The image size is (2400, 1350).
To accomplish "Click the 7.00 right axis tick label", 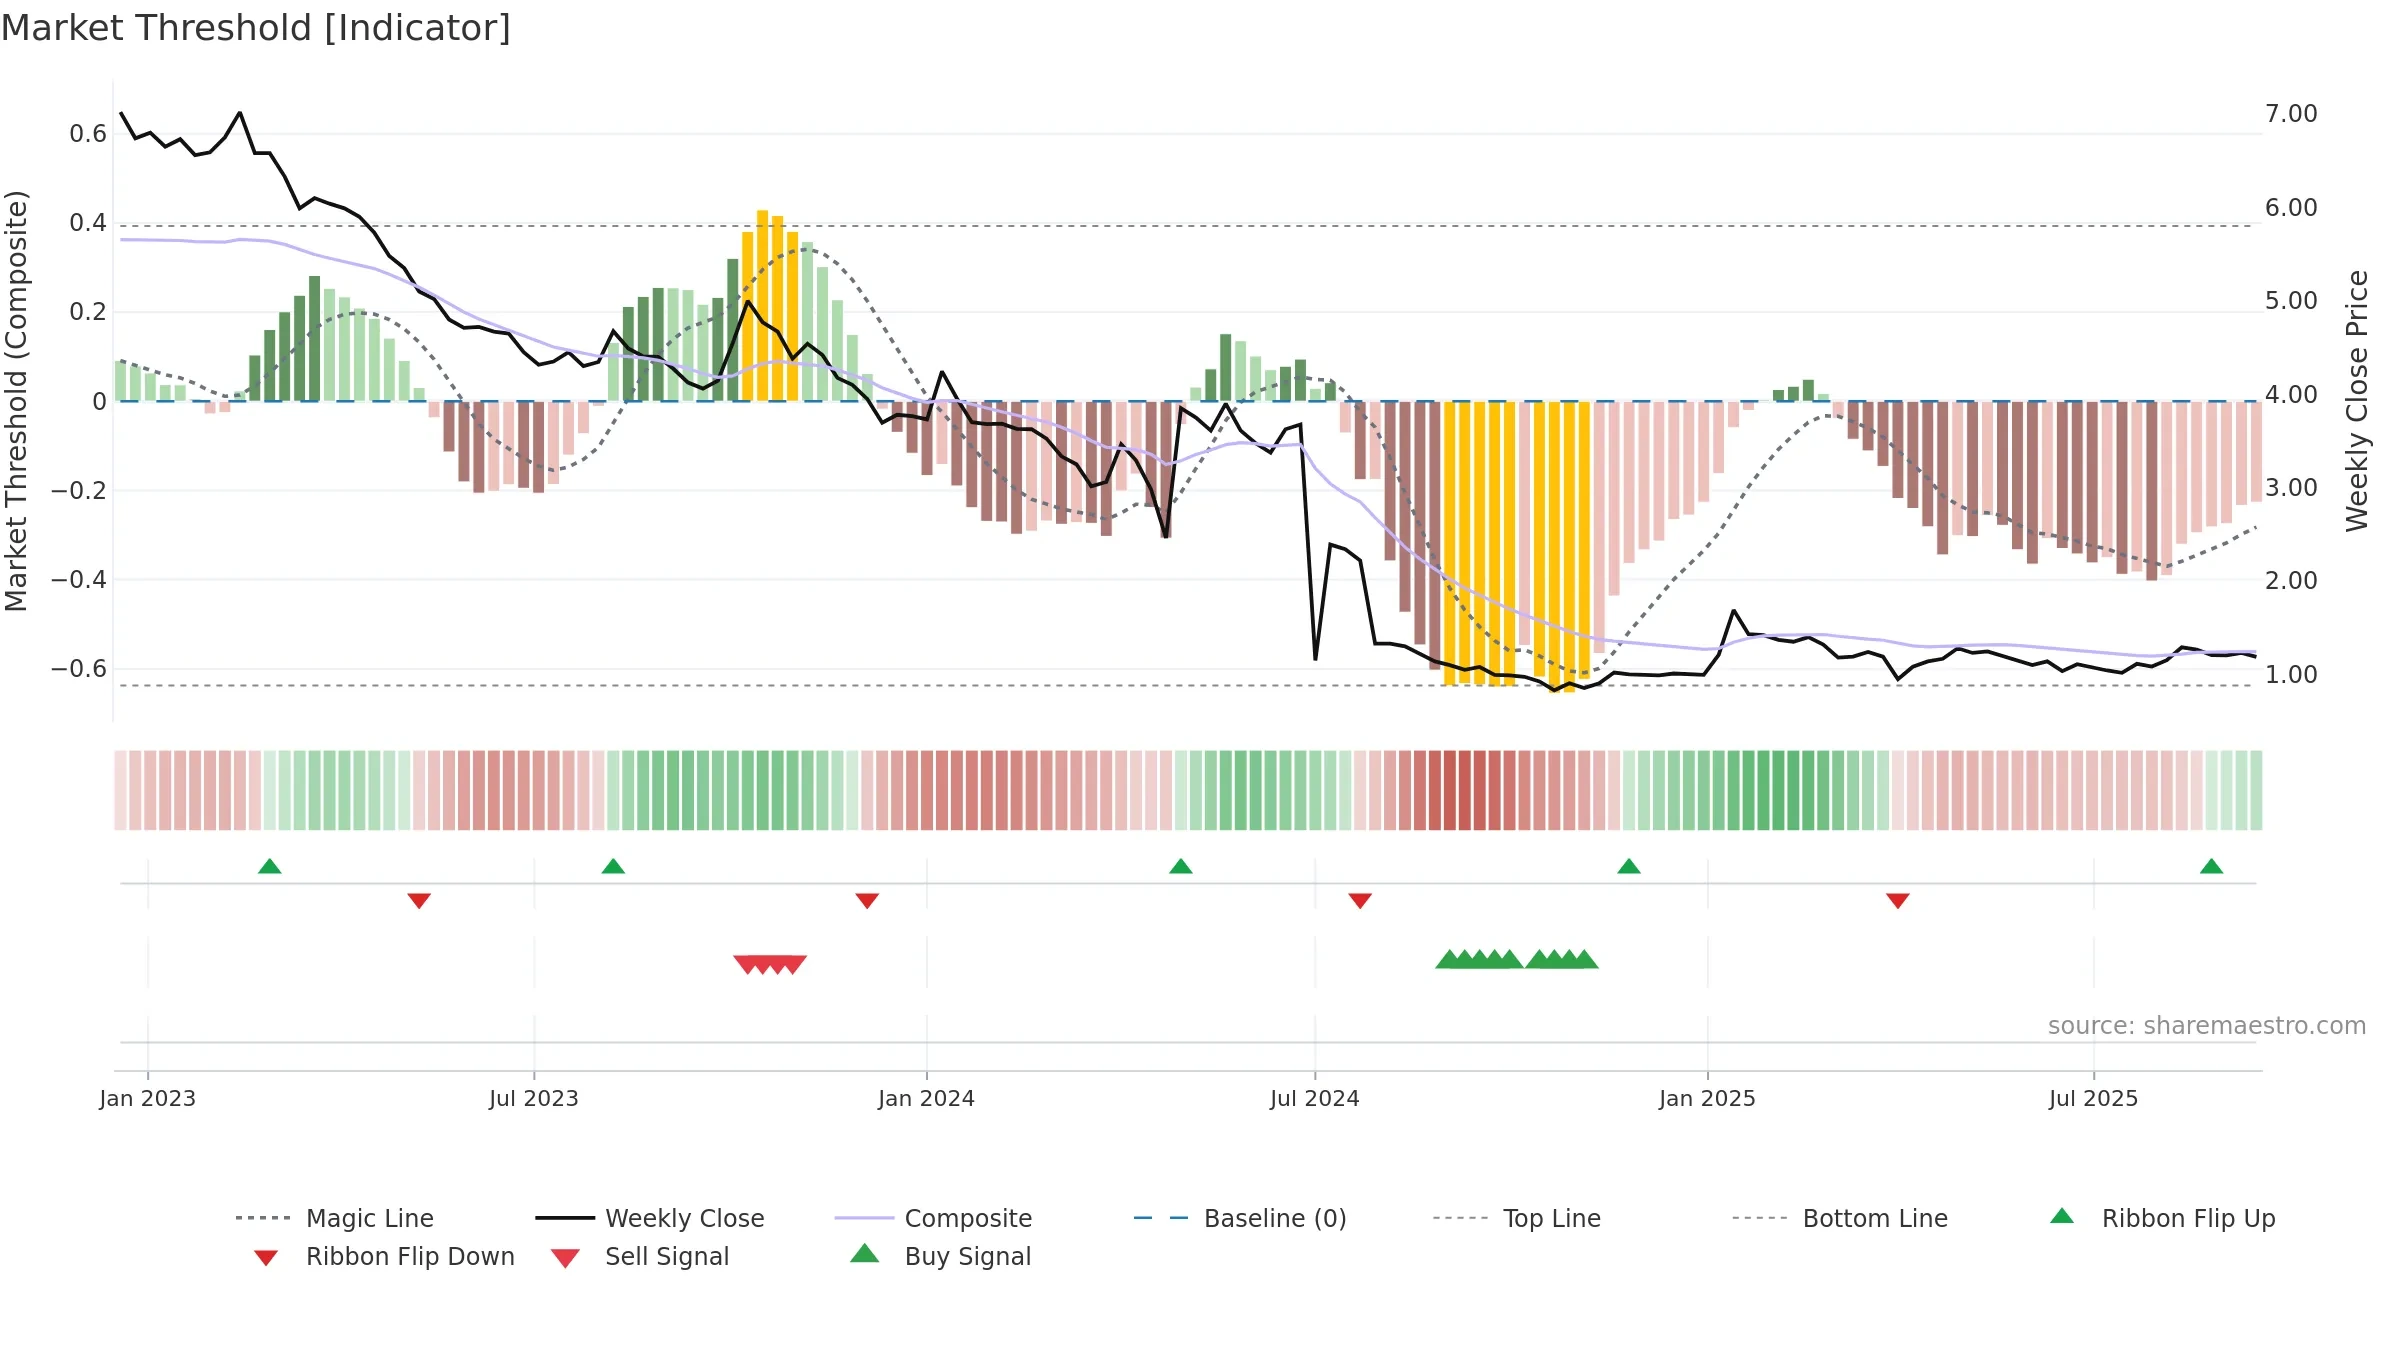I will point(2291,114).
